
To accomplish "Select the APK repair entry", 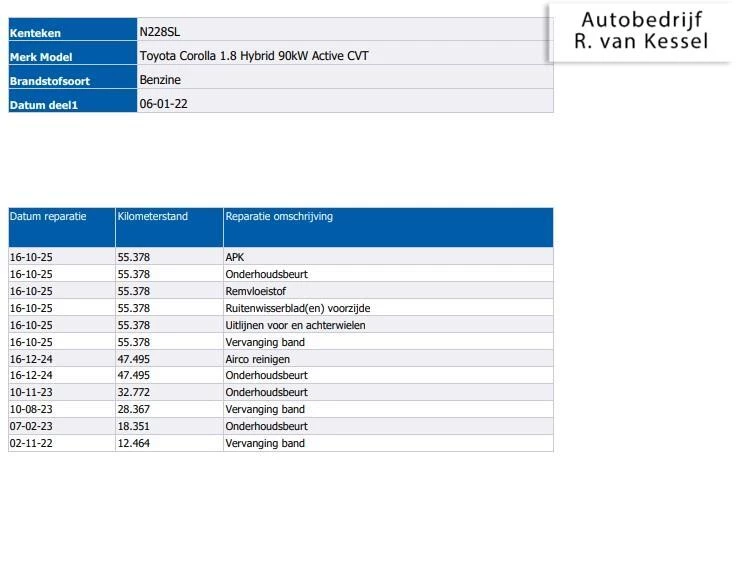I will 235,257.
